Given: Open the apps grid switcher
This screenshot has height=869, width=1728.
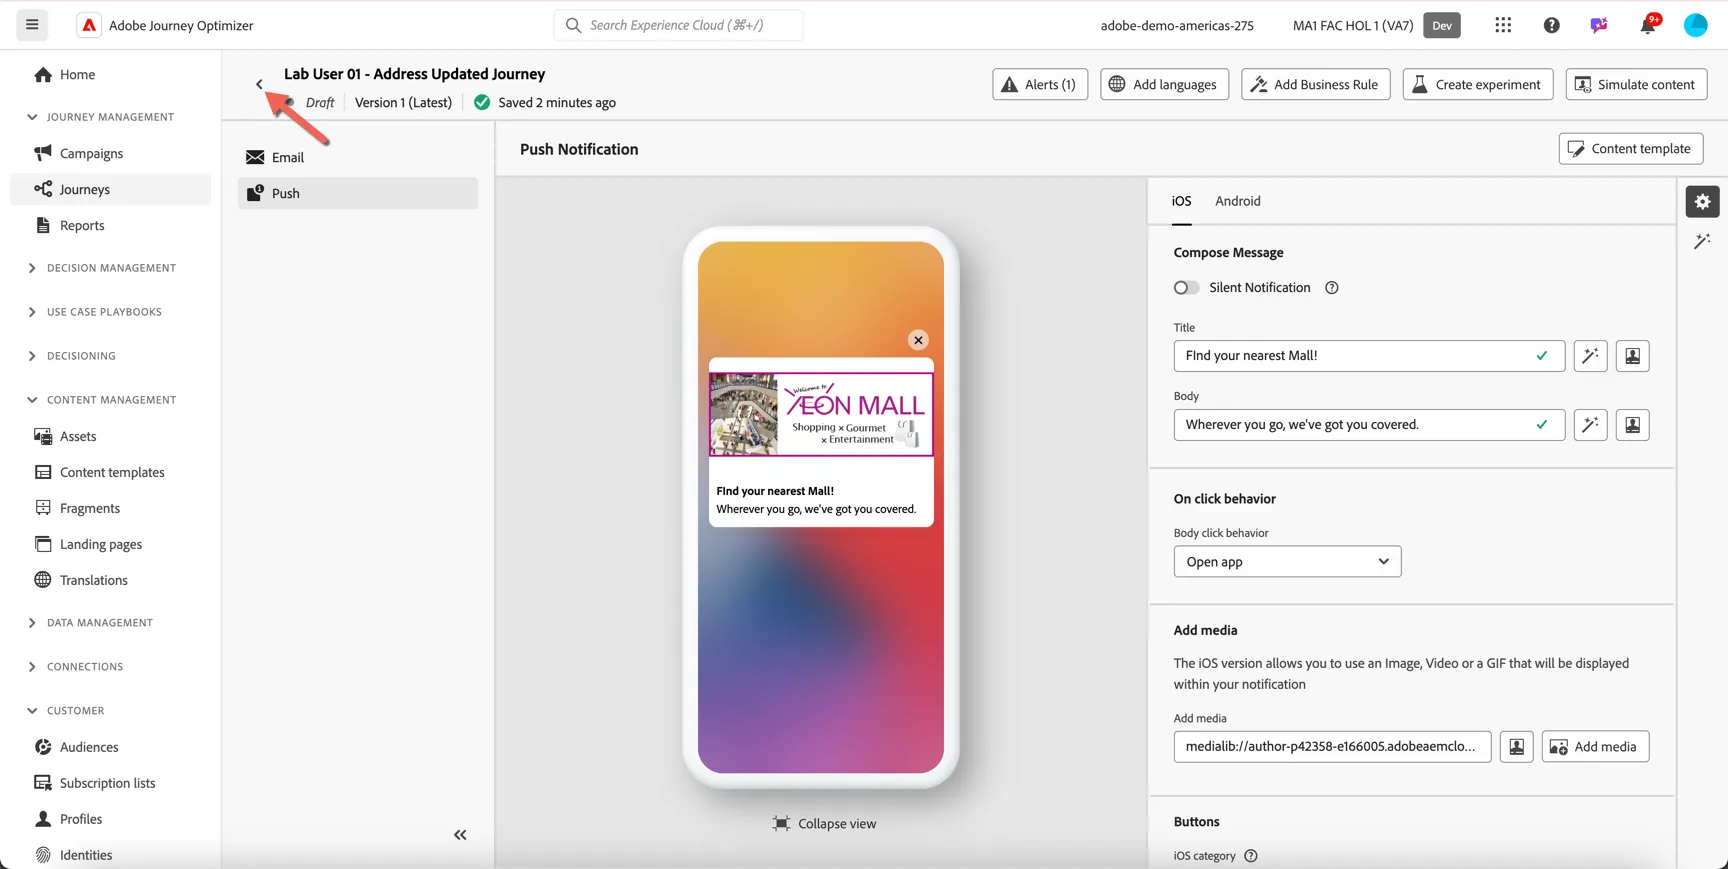Looking at the screenshot, I should 1503,25.
